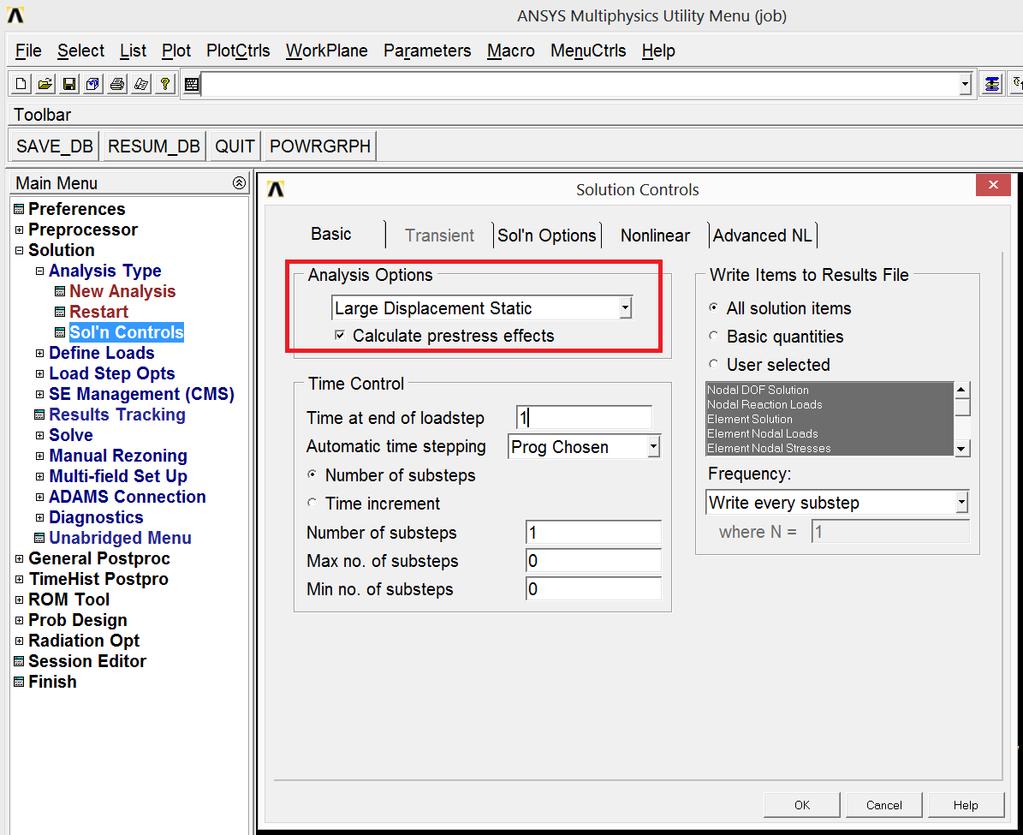Click the RESUM_DB toolbar button
The height and width of the screenshot is (835, 1023).
click(x=153, y=145)
